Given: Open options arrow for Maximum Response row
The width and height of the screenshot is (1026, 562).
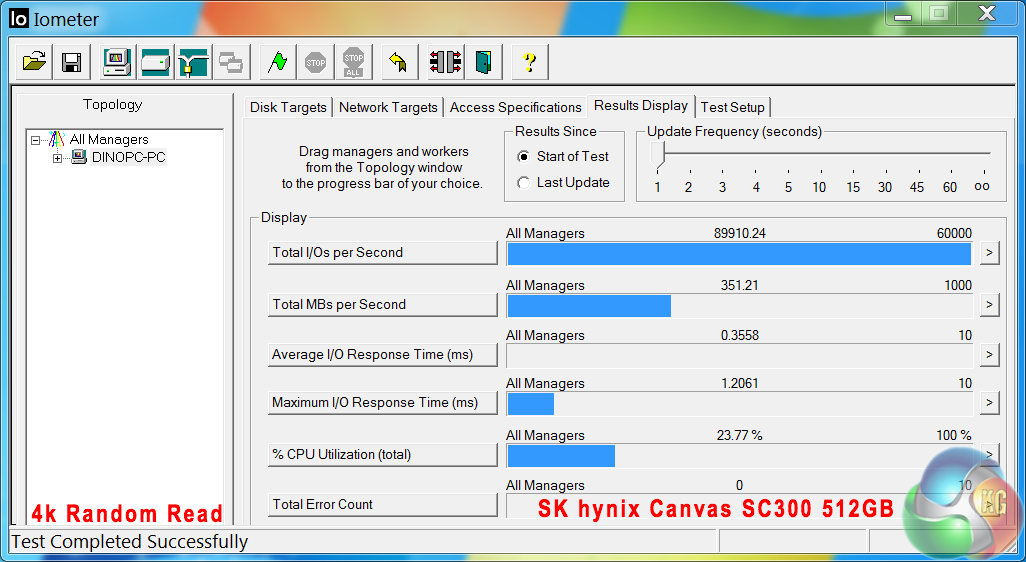Looking at the screenshot, I should click(x=989, y=403).
